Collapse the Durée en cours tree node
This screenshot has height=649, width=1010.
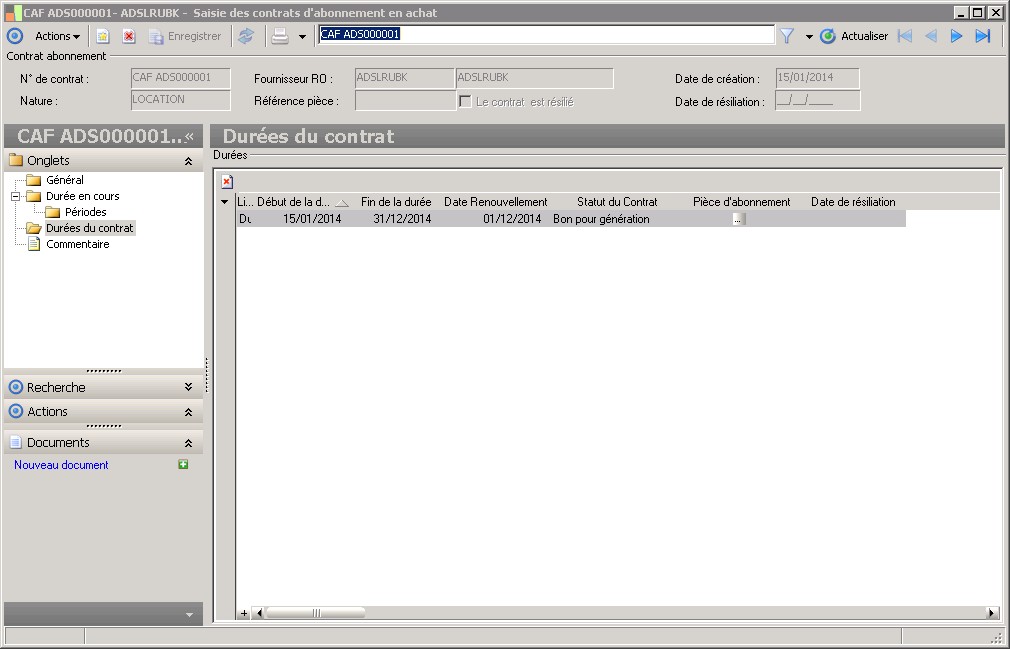click(x=15, y=196)
